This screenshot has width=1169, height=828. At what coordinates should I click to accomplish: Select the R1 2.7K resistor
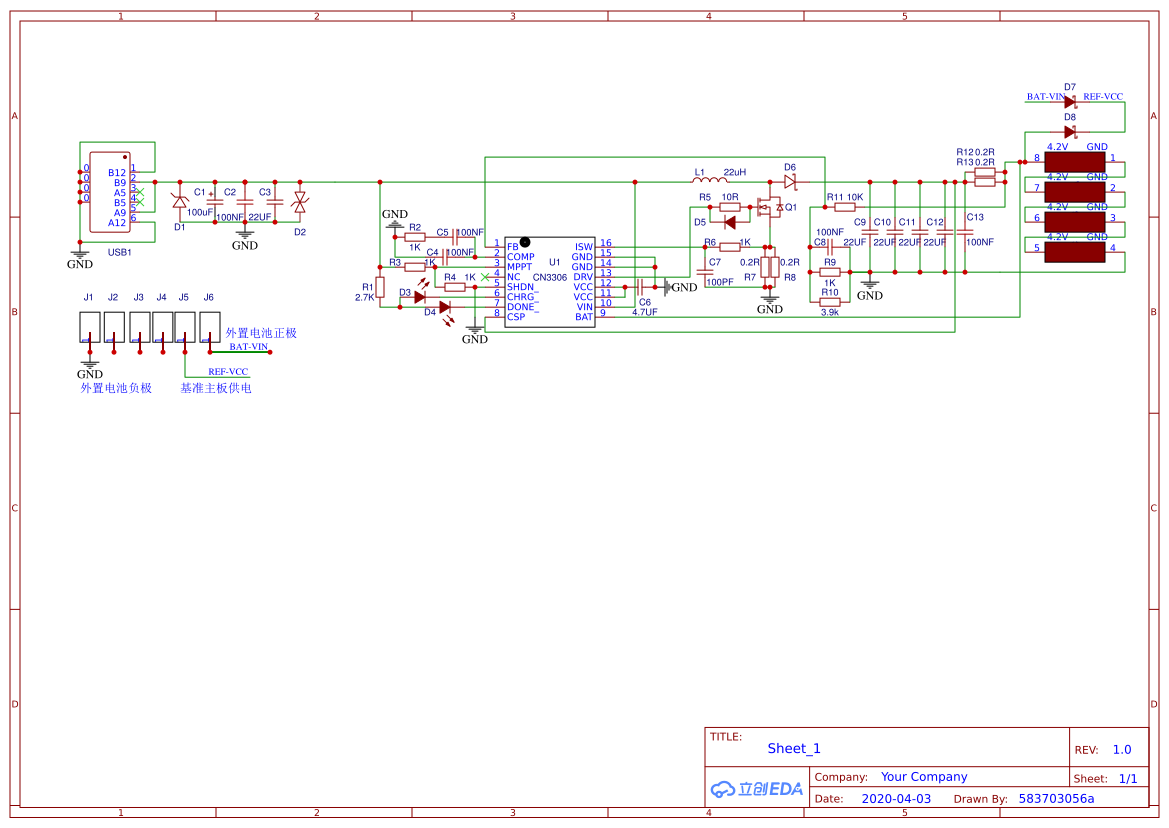click(x=380, y=291)
